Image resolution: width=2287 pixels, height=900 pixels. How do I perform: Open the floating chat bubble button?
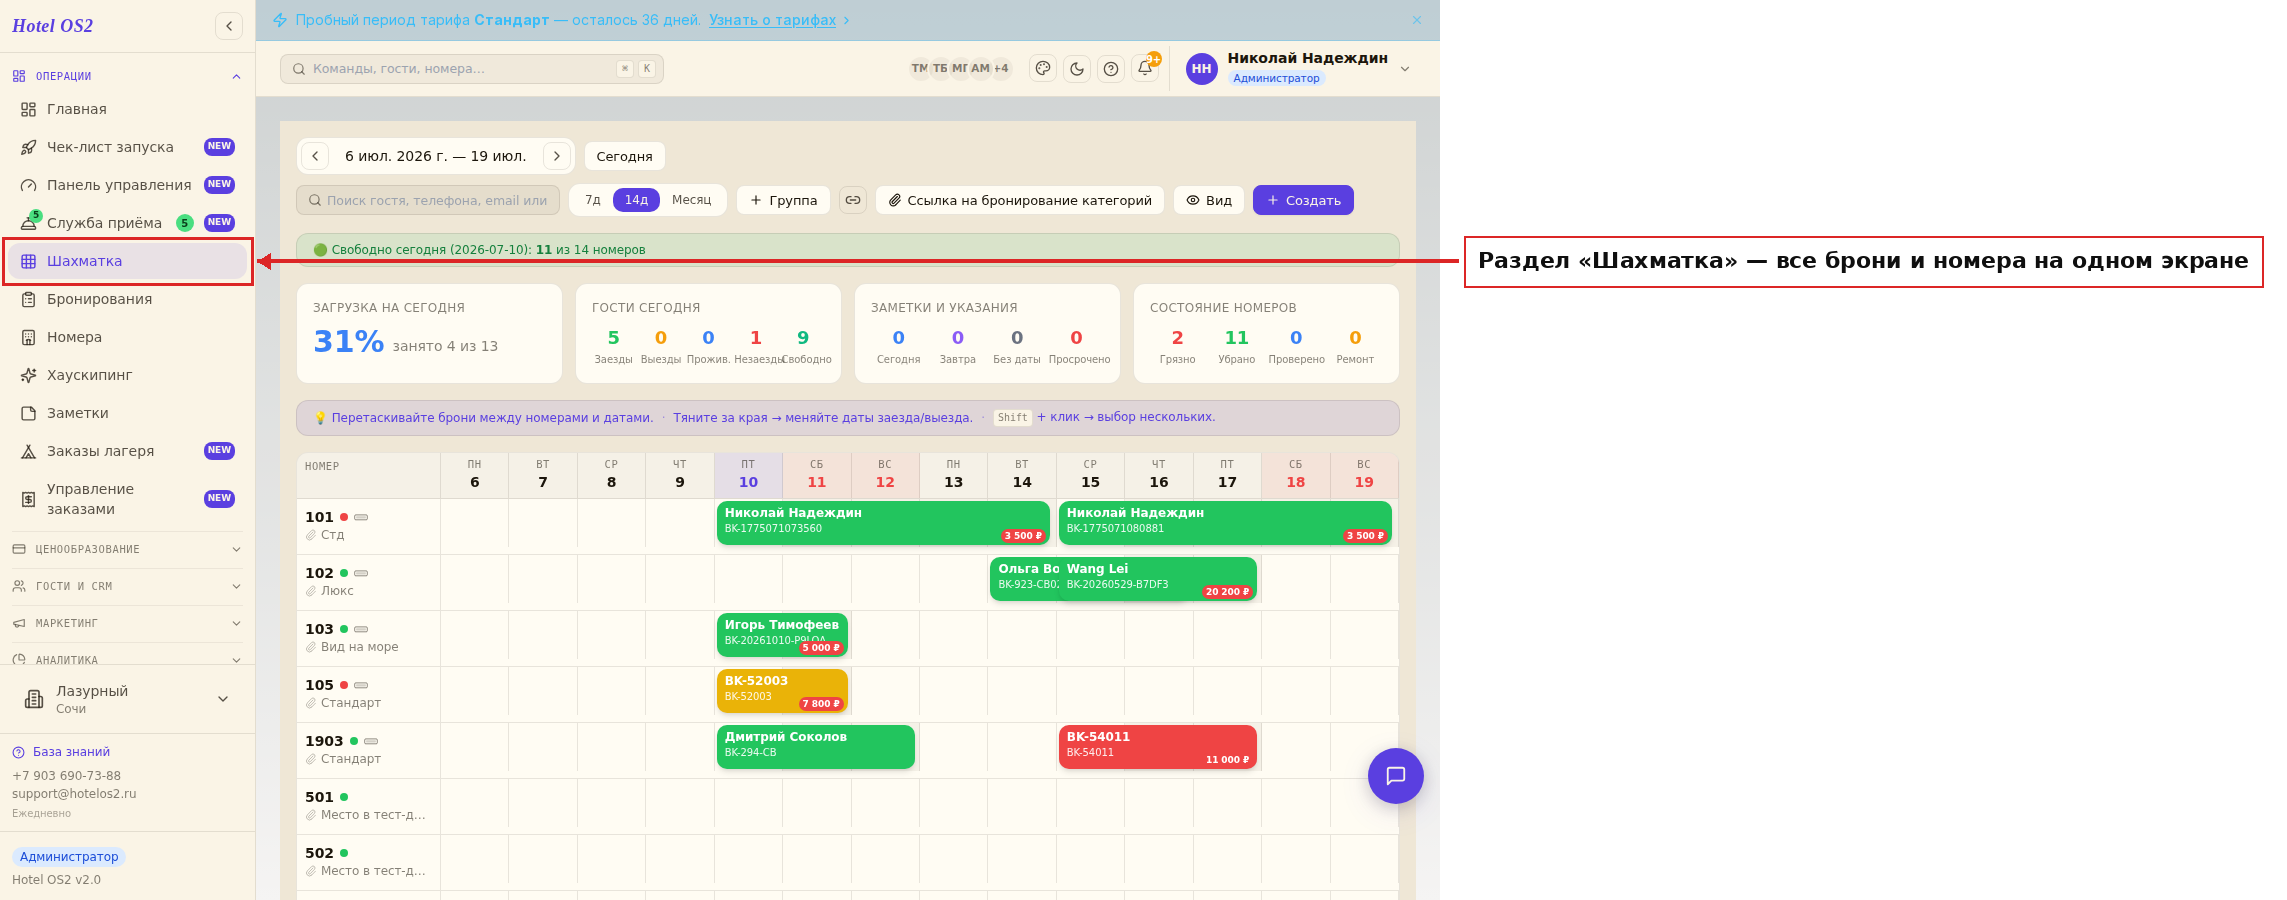pos(1396,776)
